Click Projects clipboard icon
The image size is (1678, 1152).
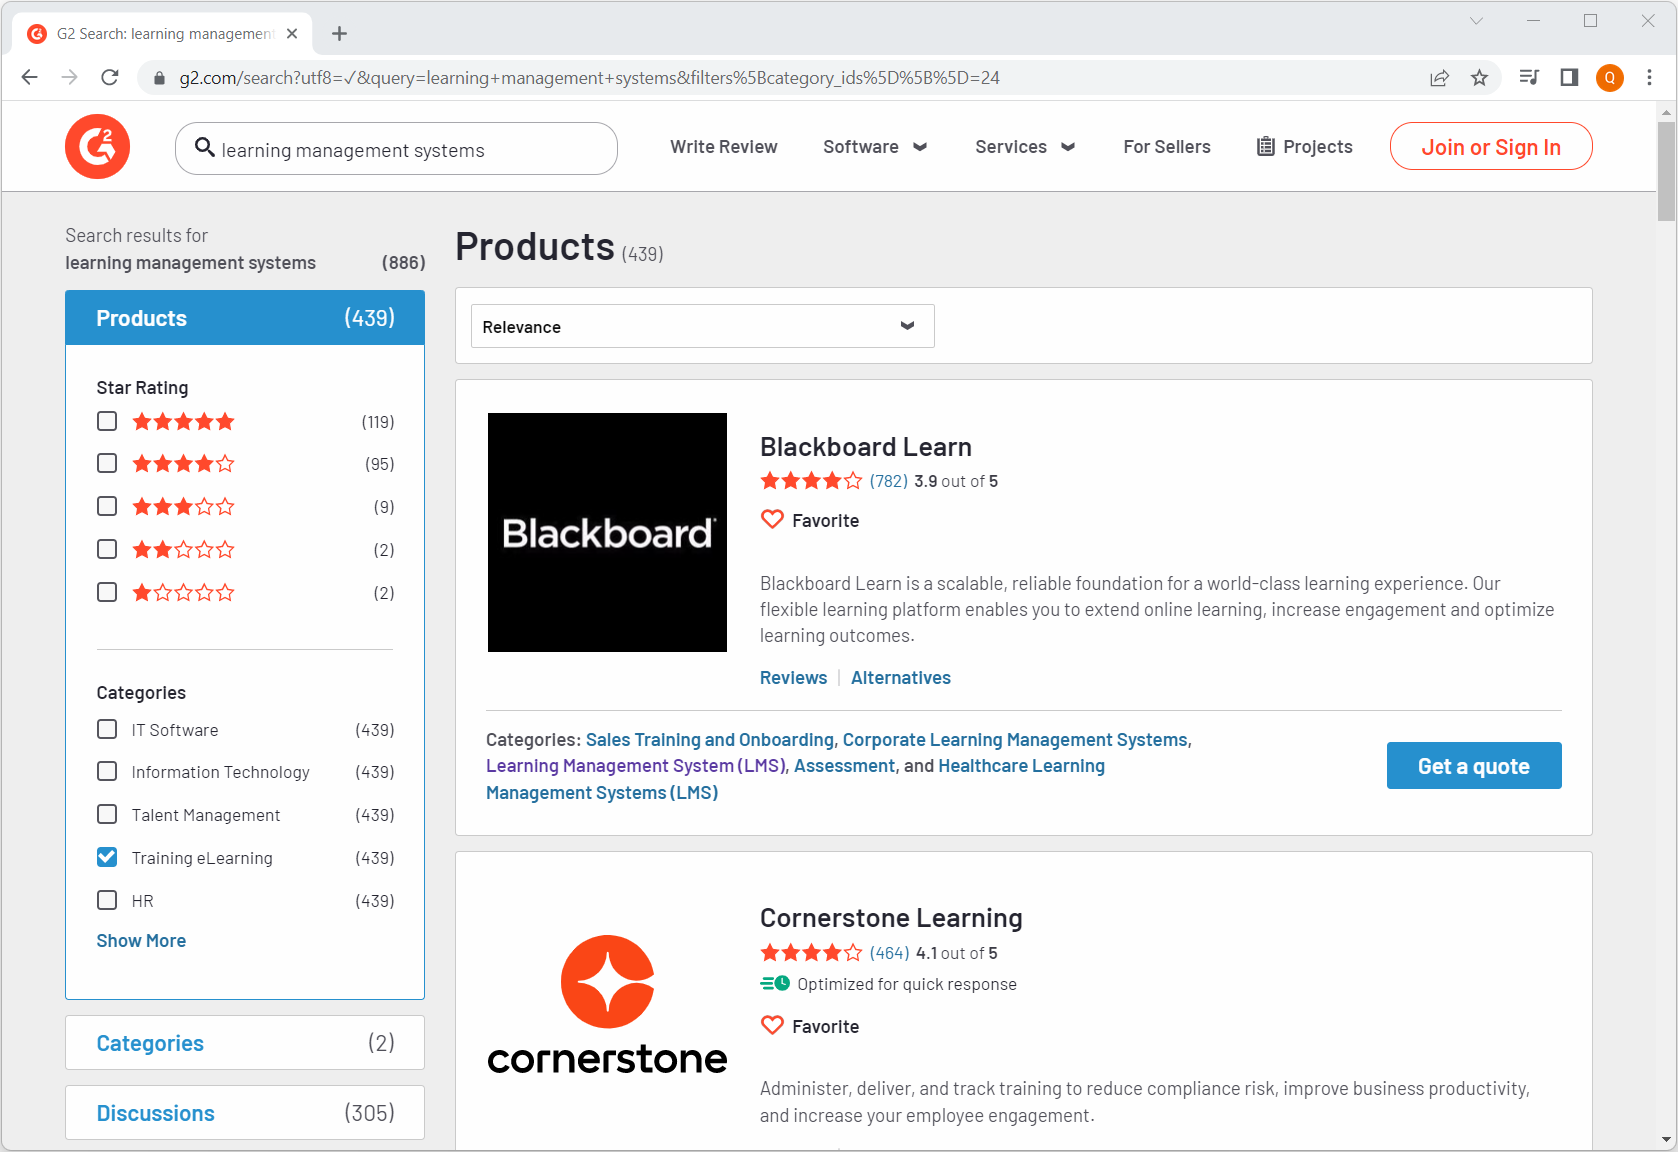coord(1266,147)
